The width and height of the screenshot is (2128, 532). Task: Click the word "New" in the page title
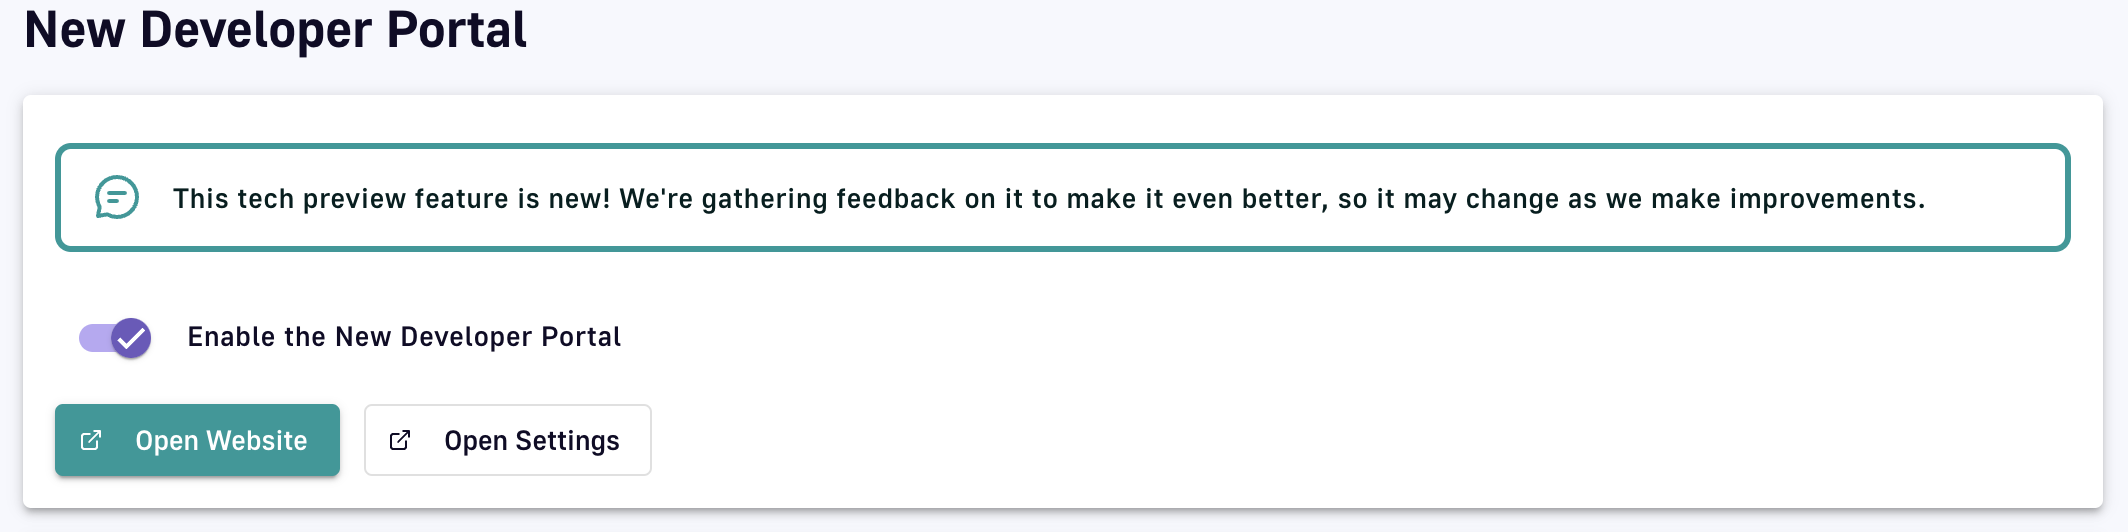click(x=74, y=30)
